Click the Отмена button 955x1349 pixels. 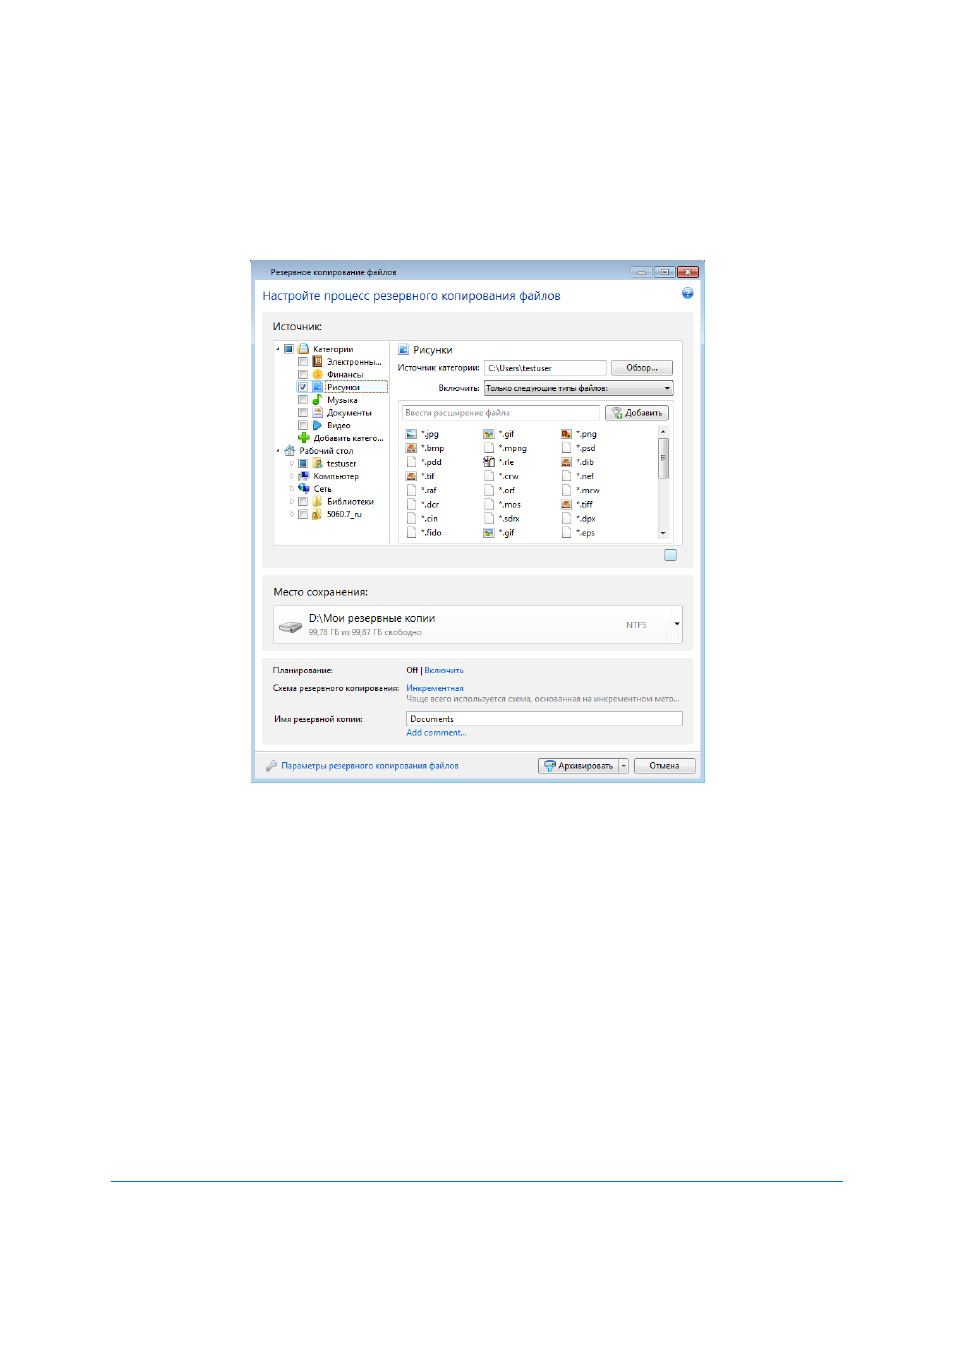pyautogui.click(x=664, y=766)
